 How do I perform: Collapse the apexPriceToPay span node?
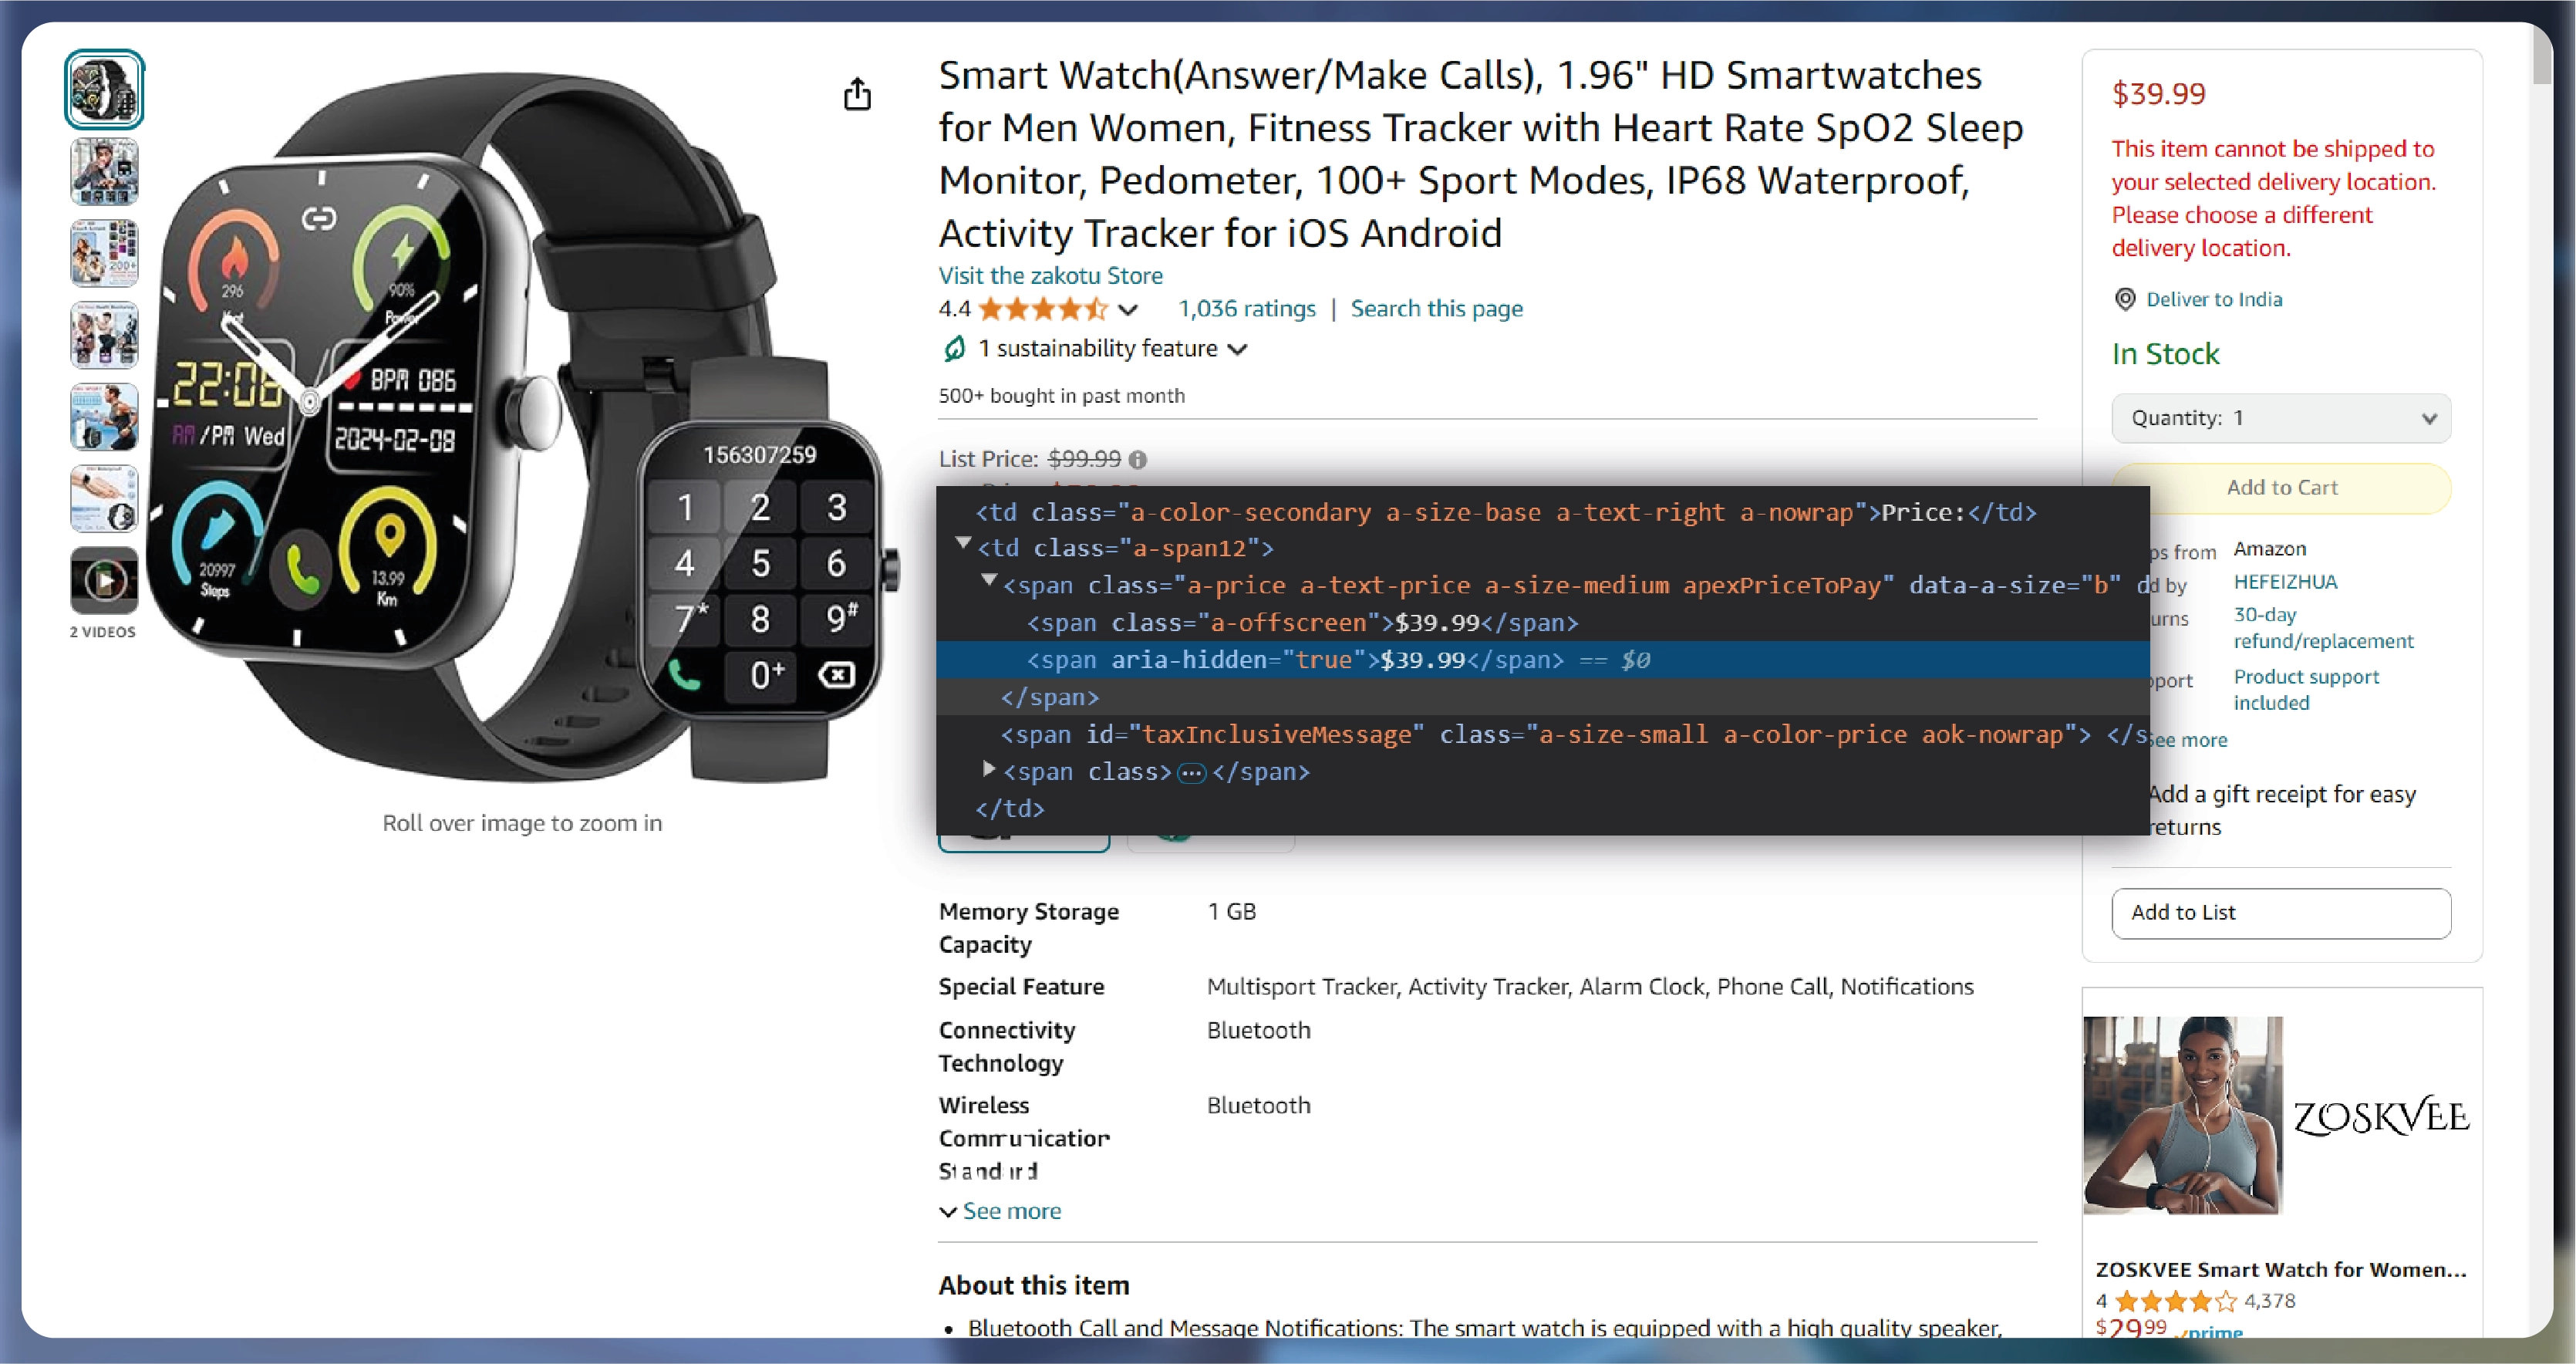[x=989, y=580]
